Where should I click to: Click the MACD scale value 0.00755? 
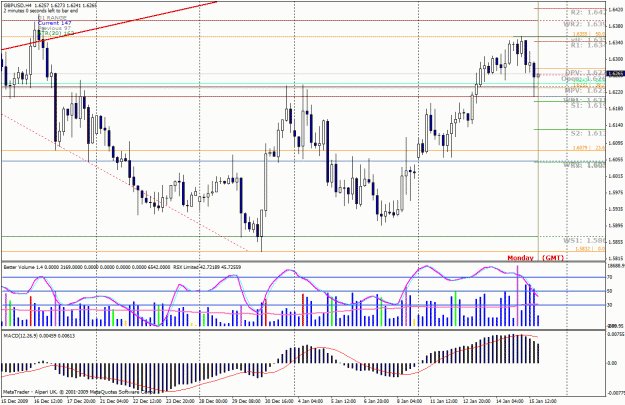(614, 335)
